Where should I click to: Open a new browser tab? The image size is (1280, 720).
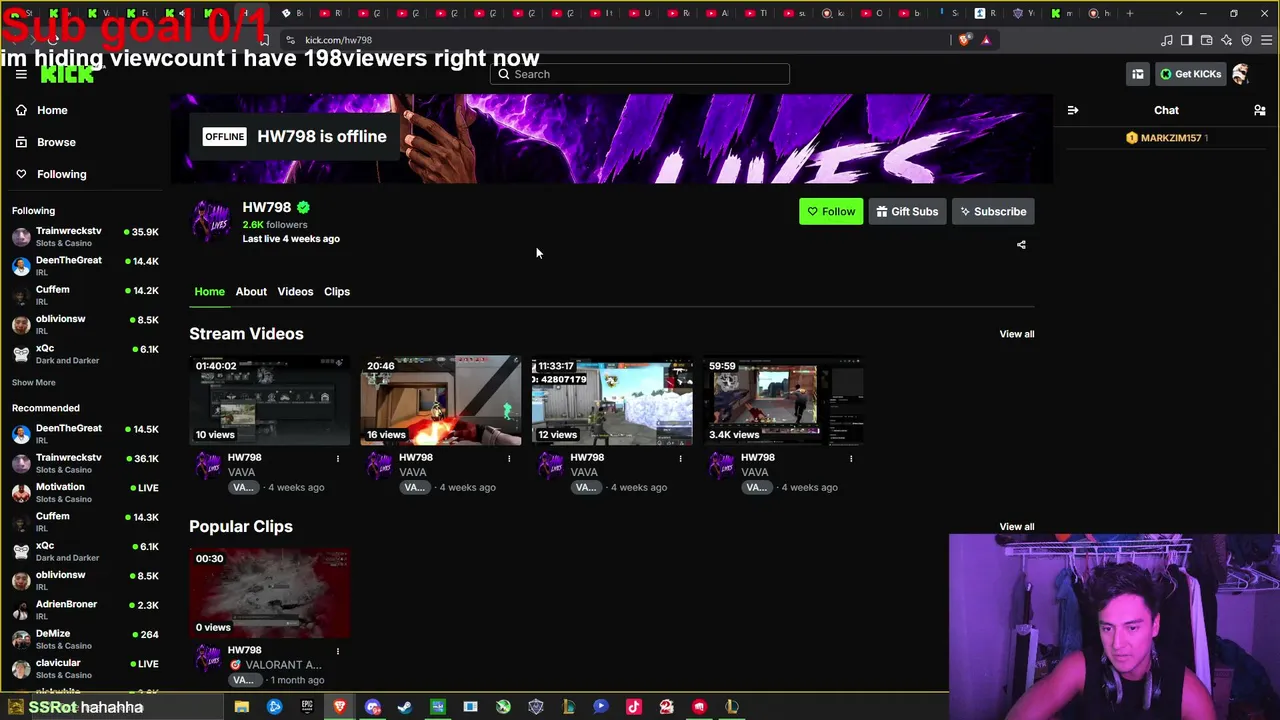[x=1130, y=13]
